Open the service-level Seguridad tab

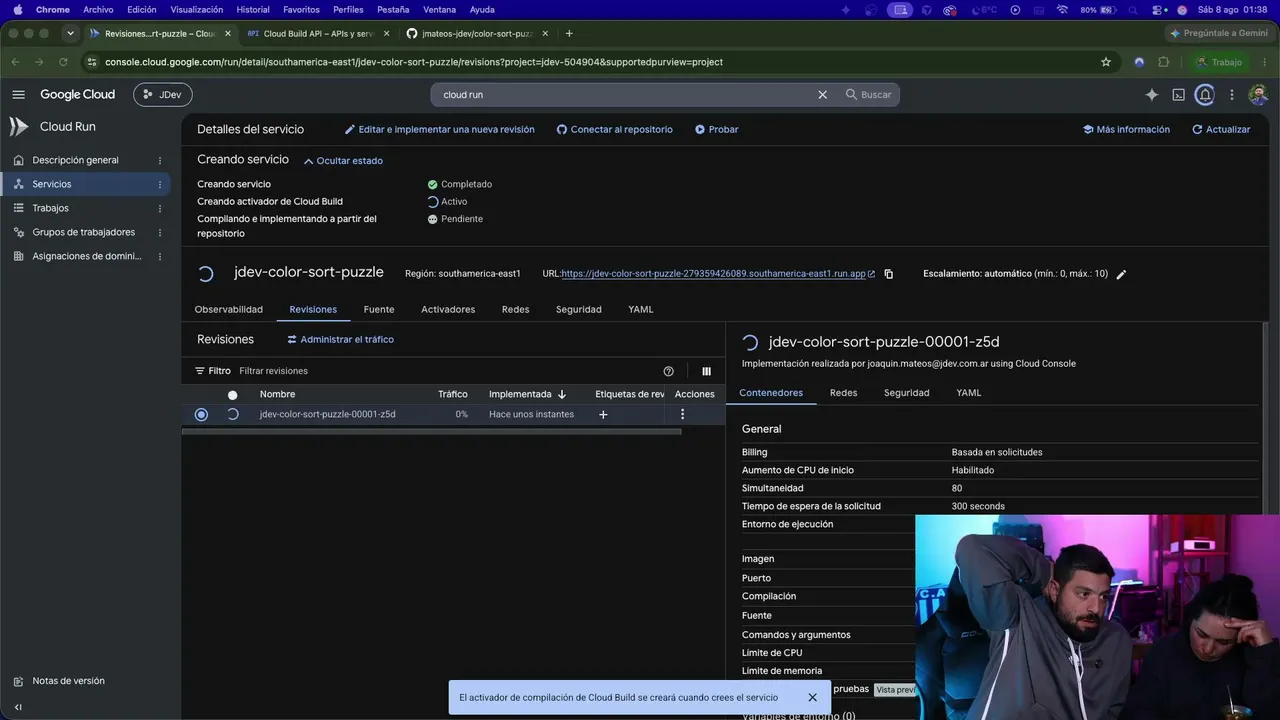[x=579, y=310]
